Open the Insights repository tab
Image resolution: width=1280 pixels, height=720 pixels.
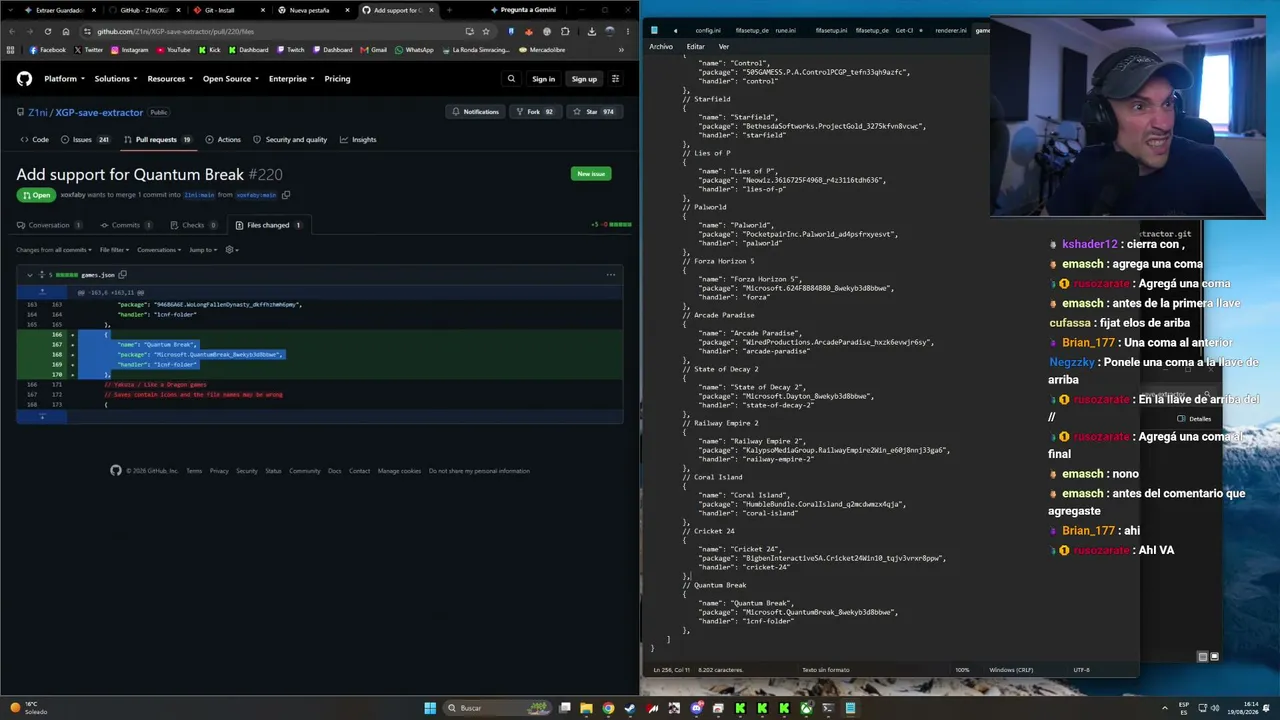click(358, 140)
